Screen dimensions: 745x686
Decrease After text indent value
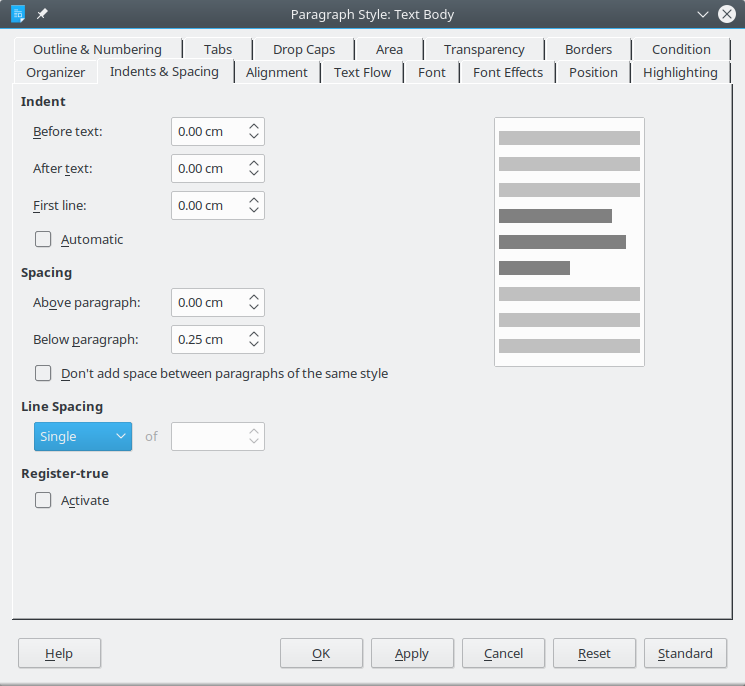point(254,174)
